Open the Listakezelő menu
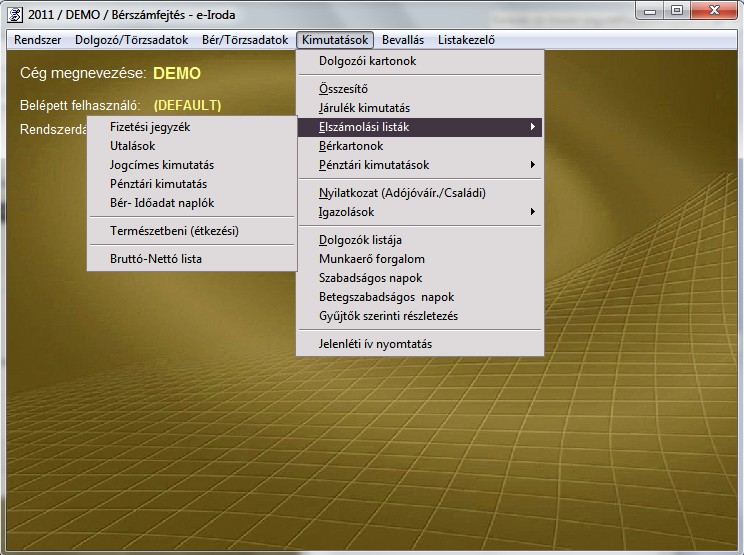Image resolution: width=744 pixels, height=555 pixels. pyautogui.click(x=466, y=40)
